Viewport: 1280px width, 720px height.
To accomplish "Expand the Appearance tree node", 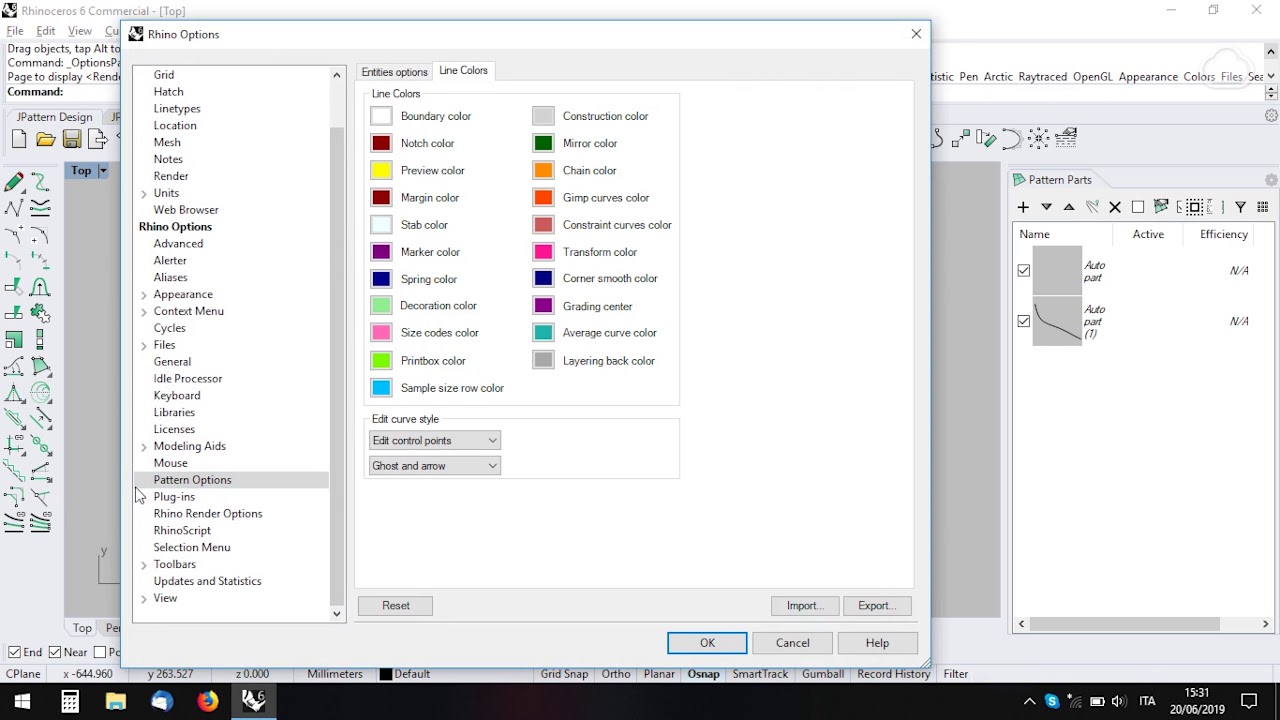I will [x=144, y=295].
